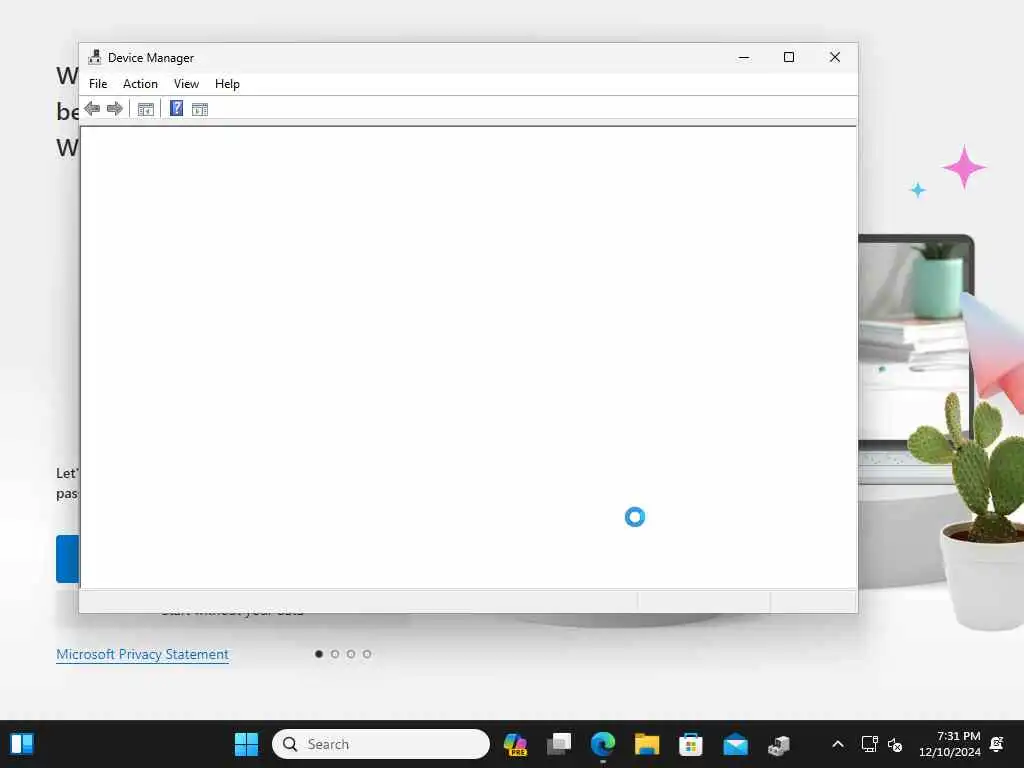Screen dimensions: 1024x768
Task: Minimize the Device Manager window
Action: (744, 57)
